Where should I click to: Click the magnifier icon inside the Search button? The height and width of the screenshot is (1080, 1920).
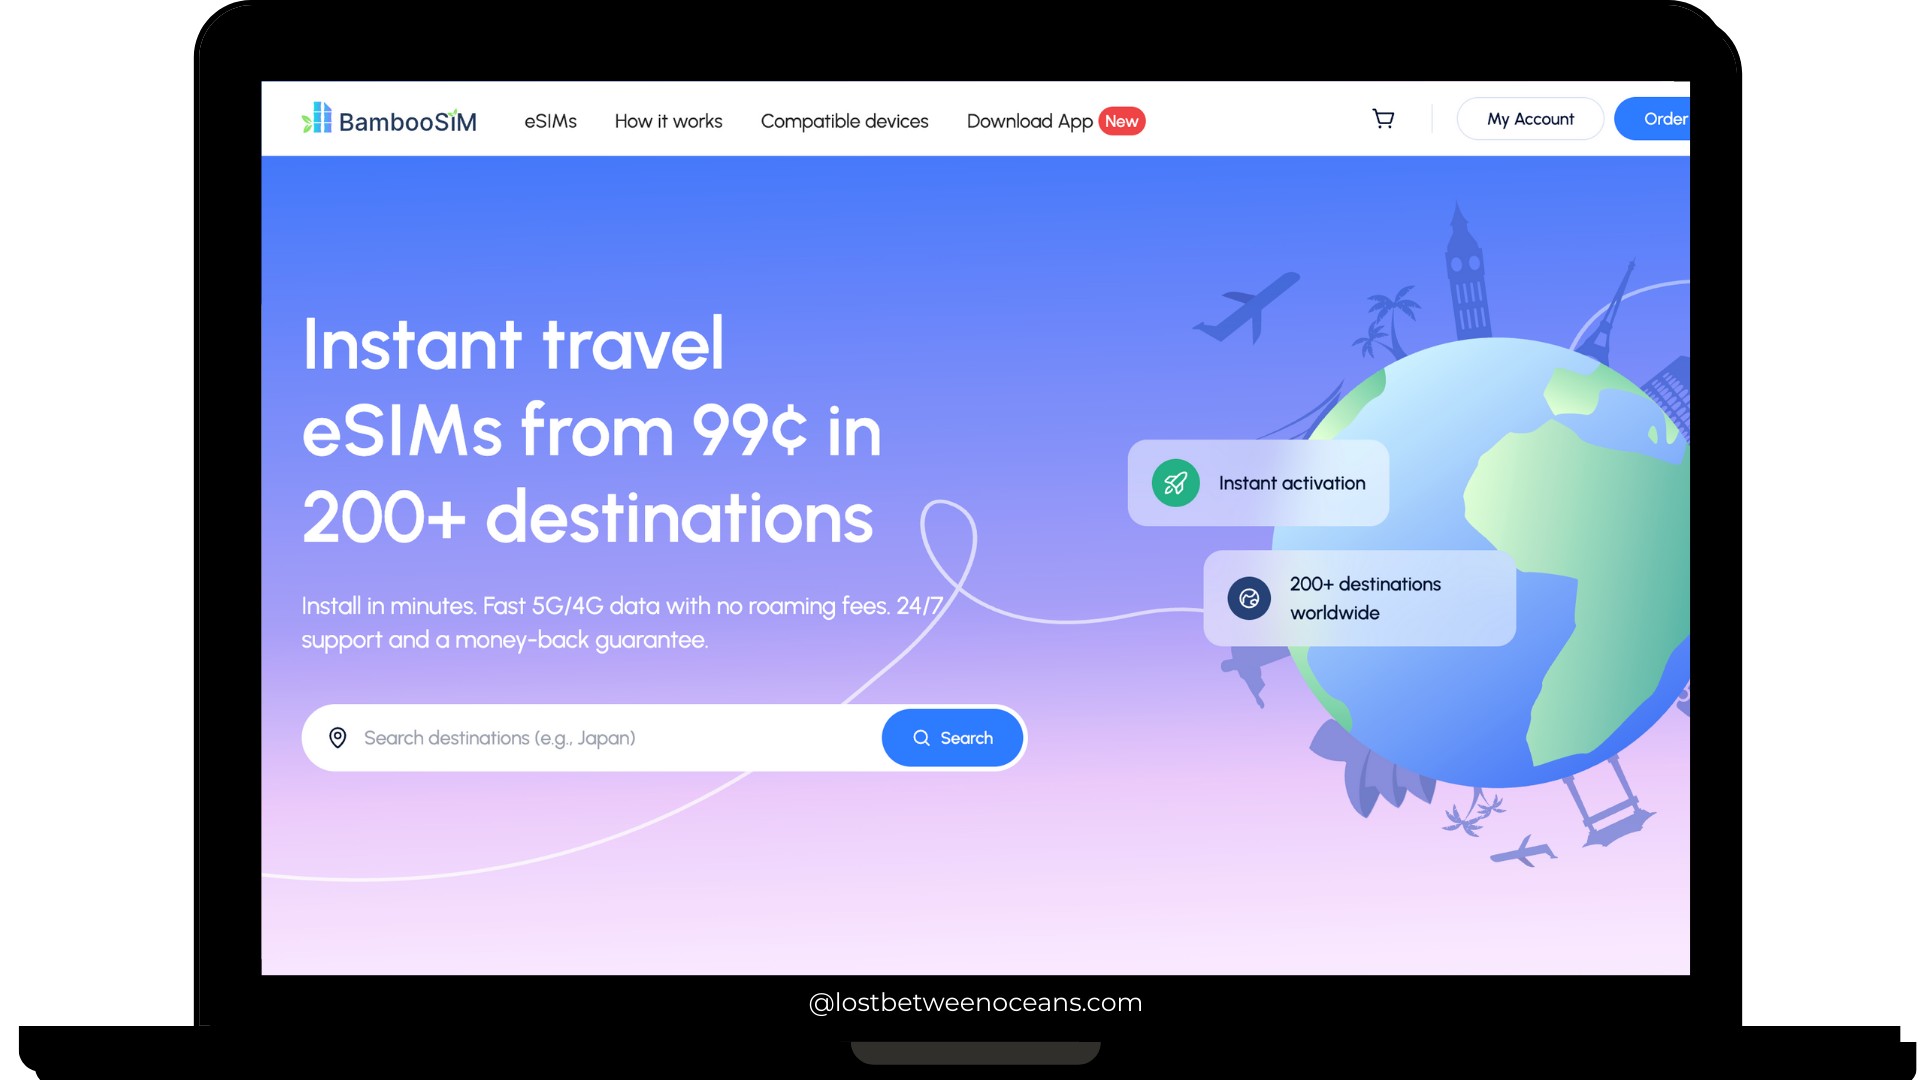(922, 738)
